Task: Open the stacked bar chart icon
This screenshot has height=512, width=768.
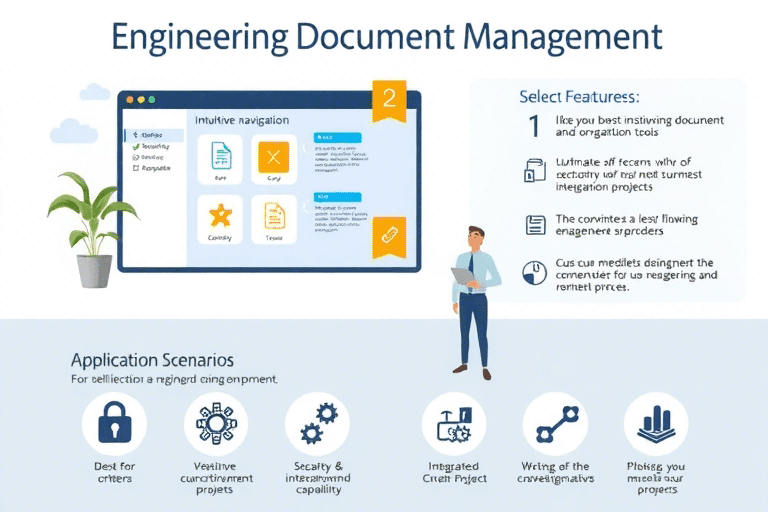Action: click(x=656, y=424)
